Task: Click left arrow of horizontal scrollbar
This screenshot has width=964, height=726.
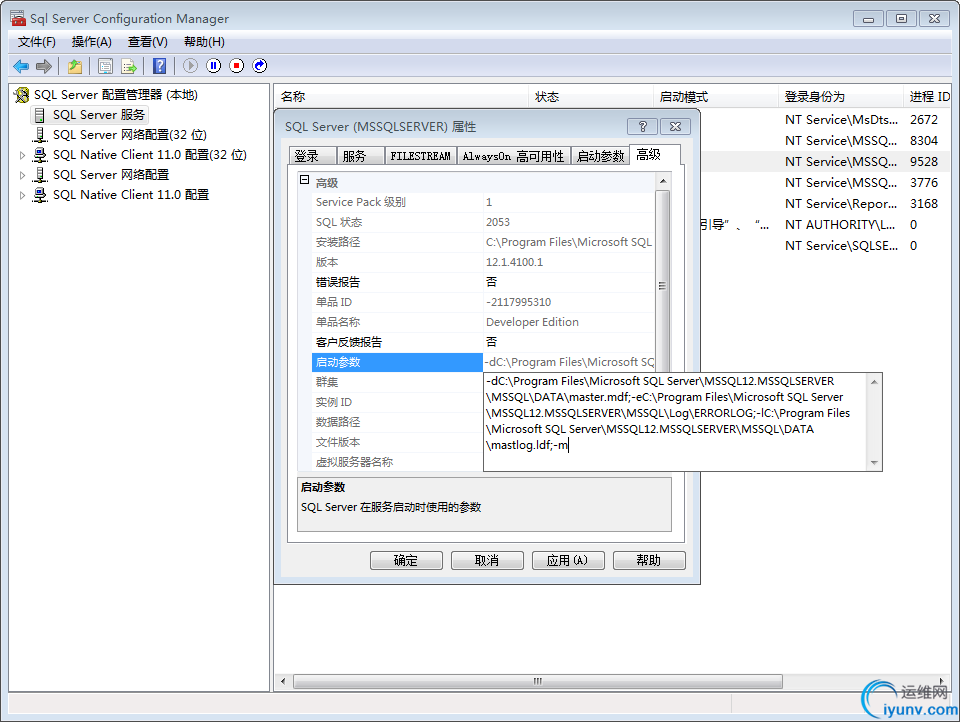Action: coord(283,681)
